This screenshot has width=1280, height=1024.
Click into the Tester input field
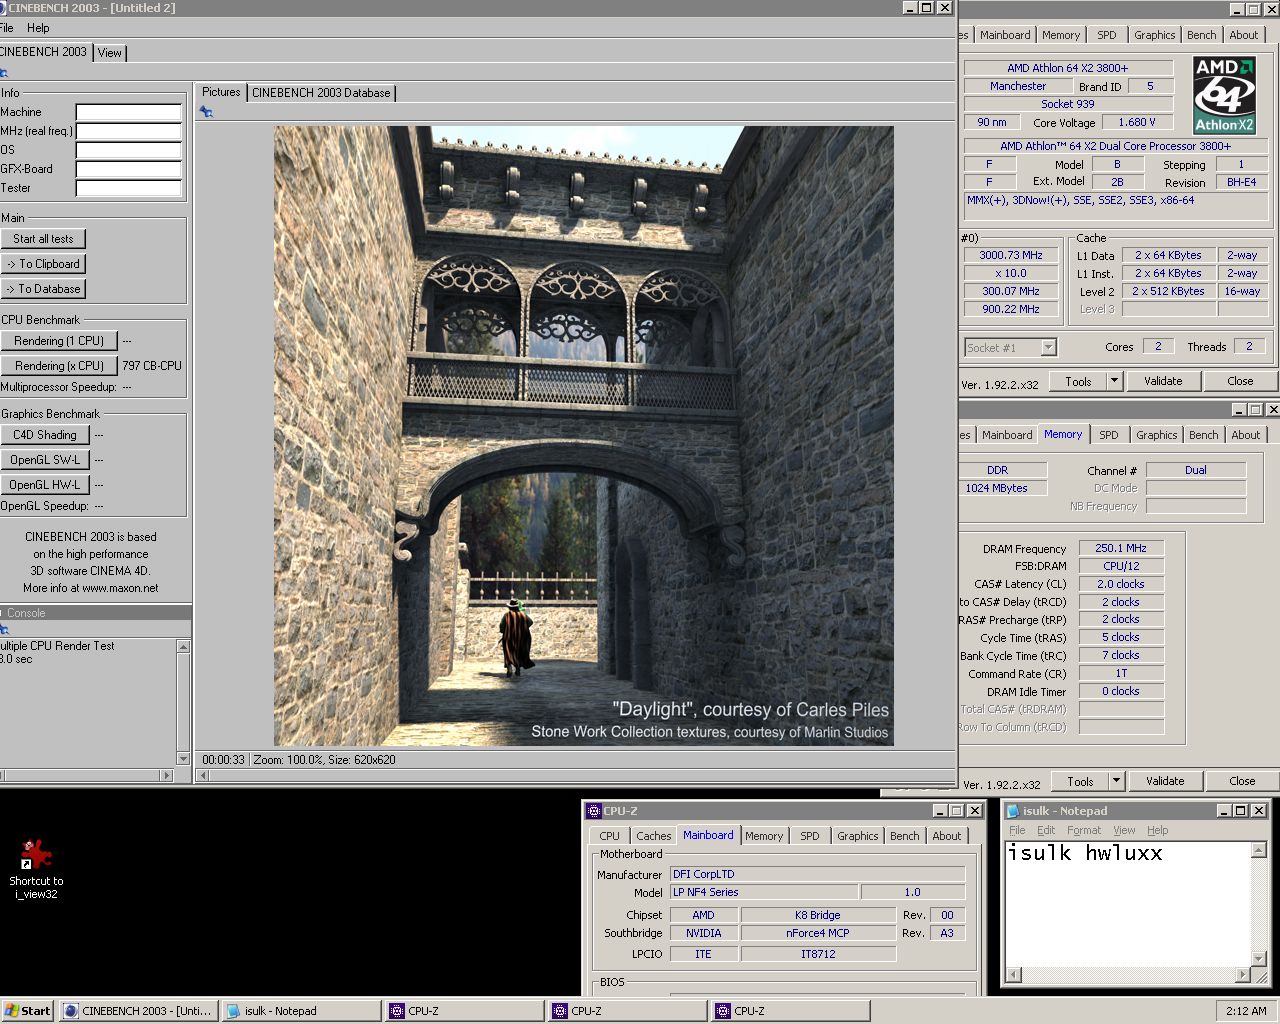[x=129, y=188]
